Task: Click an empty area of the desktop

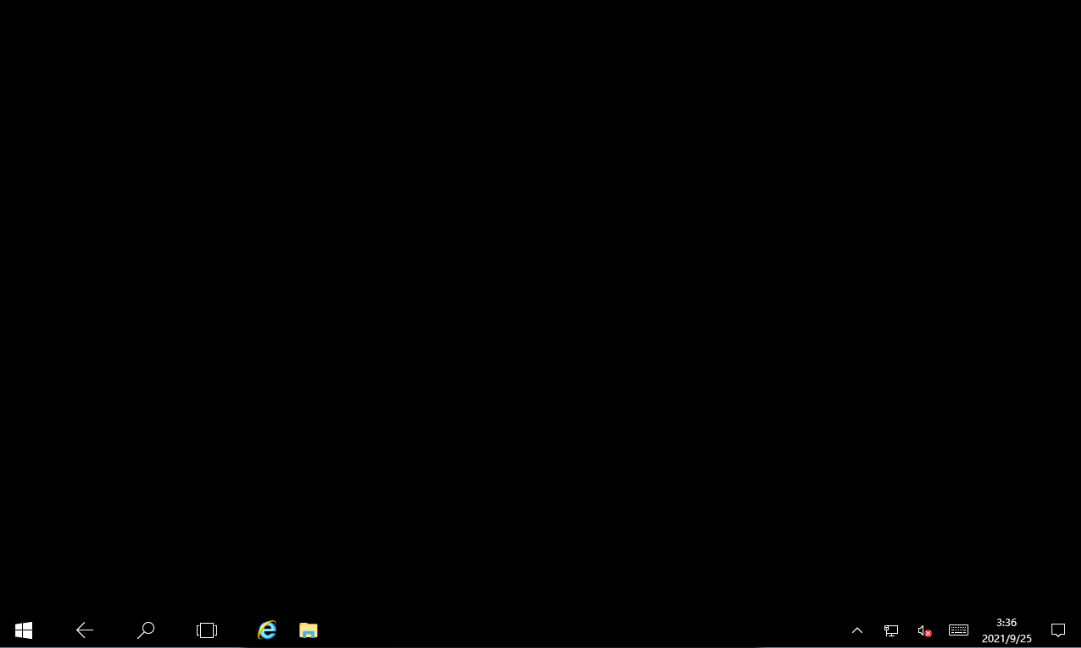Action: click(x=540, y=300)
